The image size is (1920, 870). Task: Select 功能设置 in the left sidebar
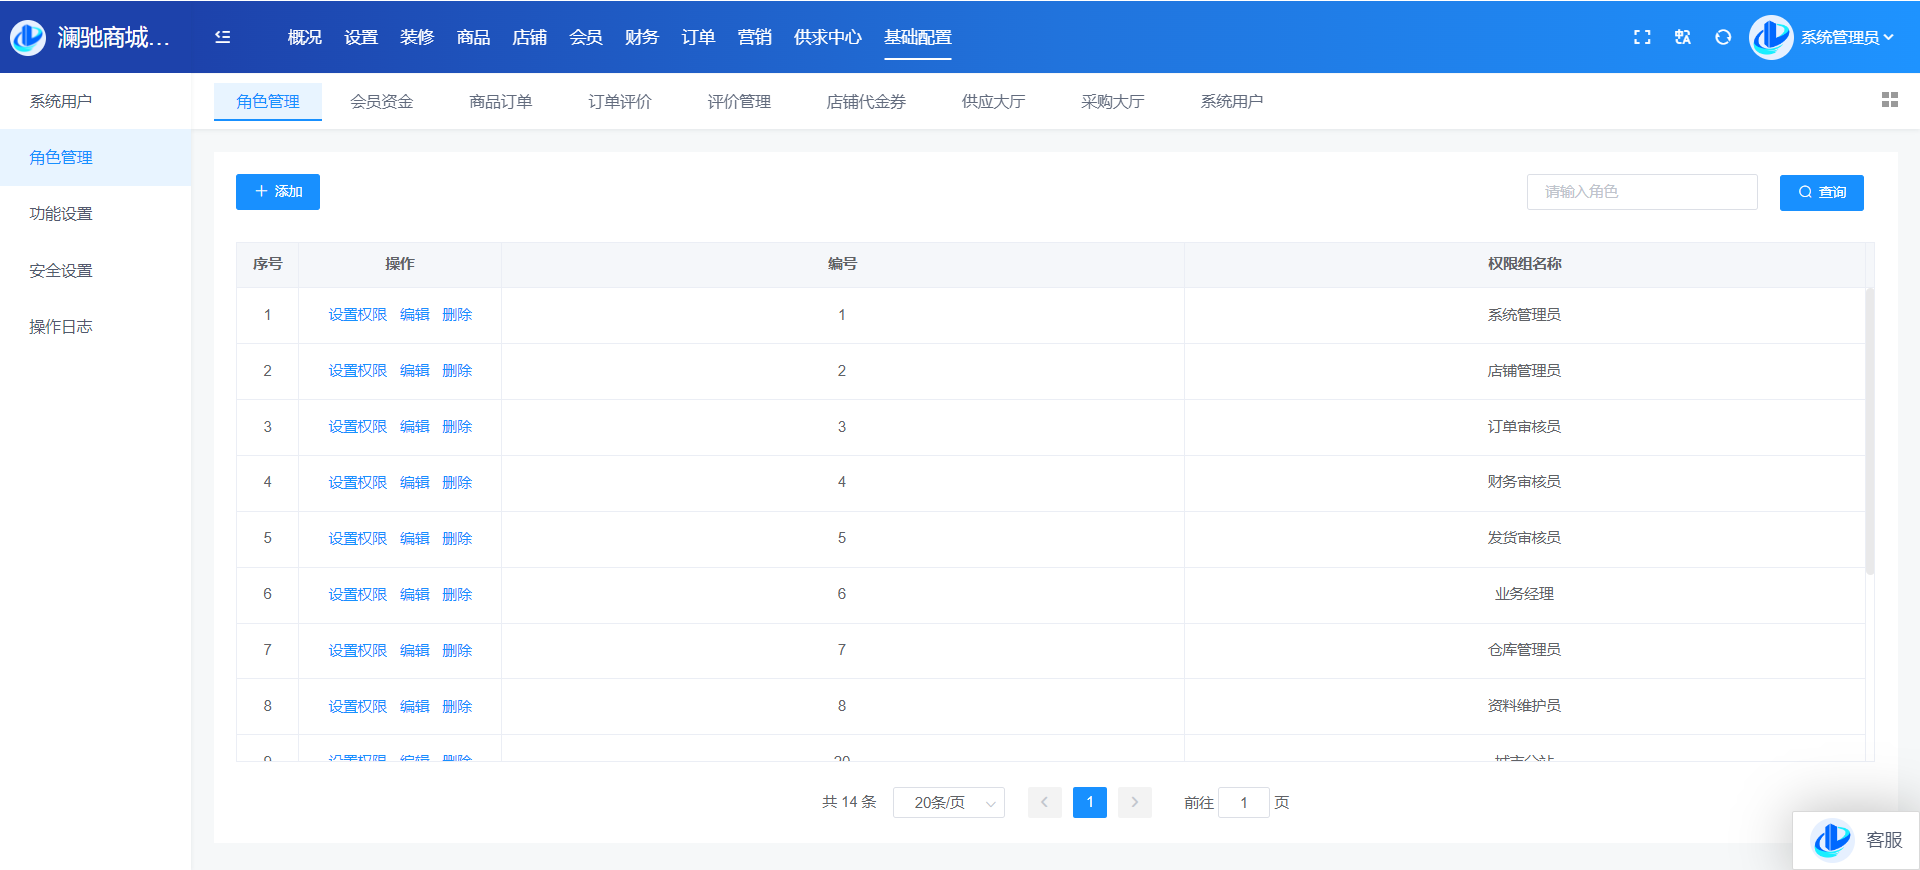[x=61, y=214]
